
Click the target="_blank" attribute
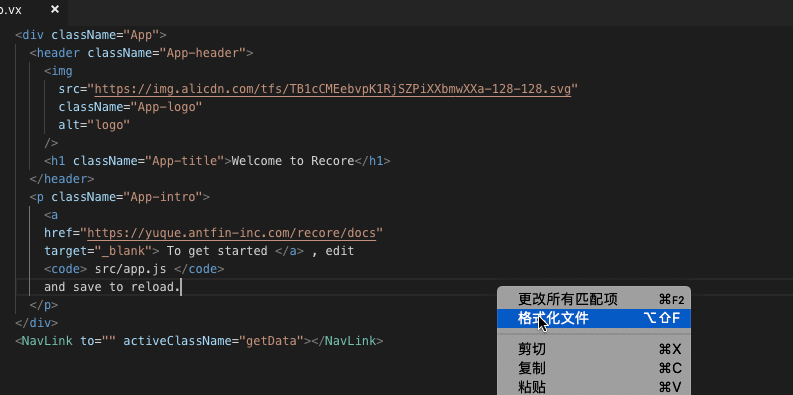tap(98, 251)
